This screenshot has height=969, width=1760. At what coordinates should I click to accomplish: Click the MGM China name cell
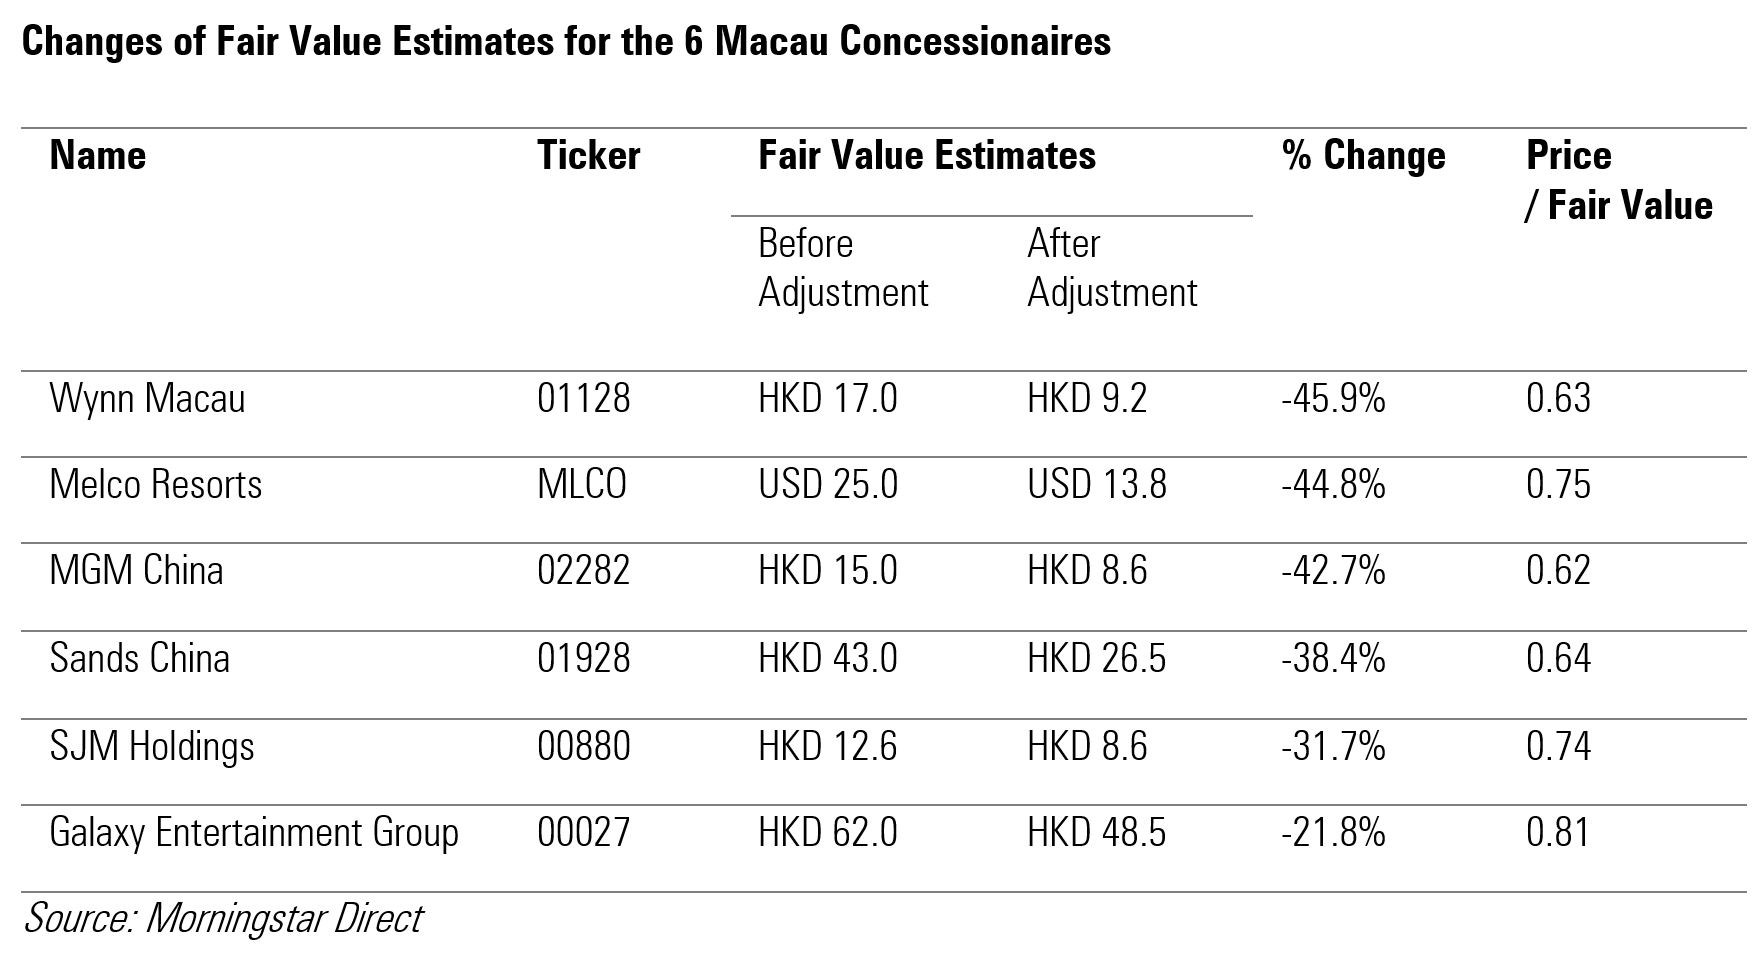point(136,571)
